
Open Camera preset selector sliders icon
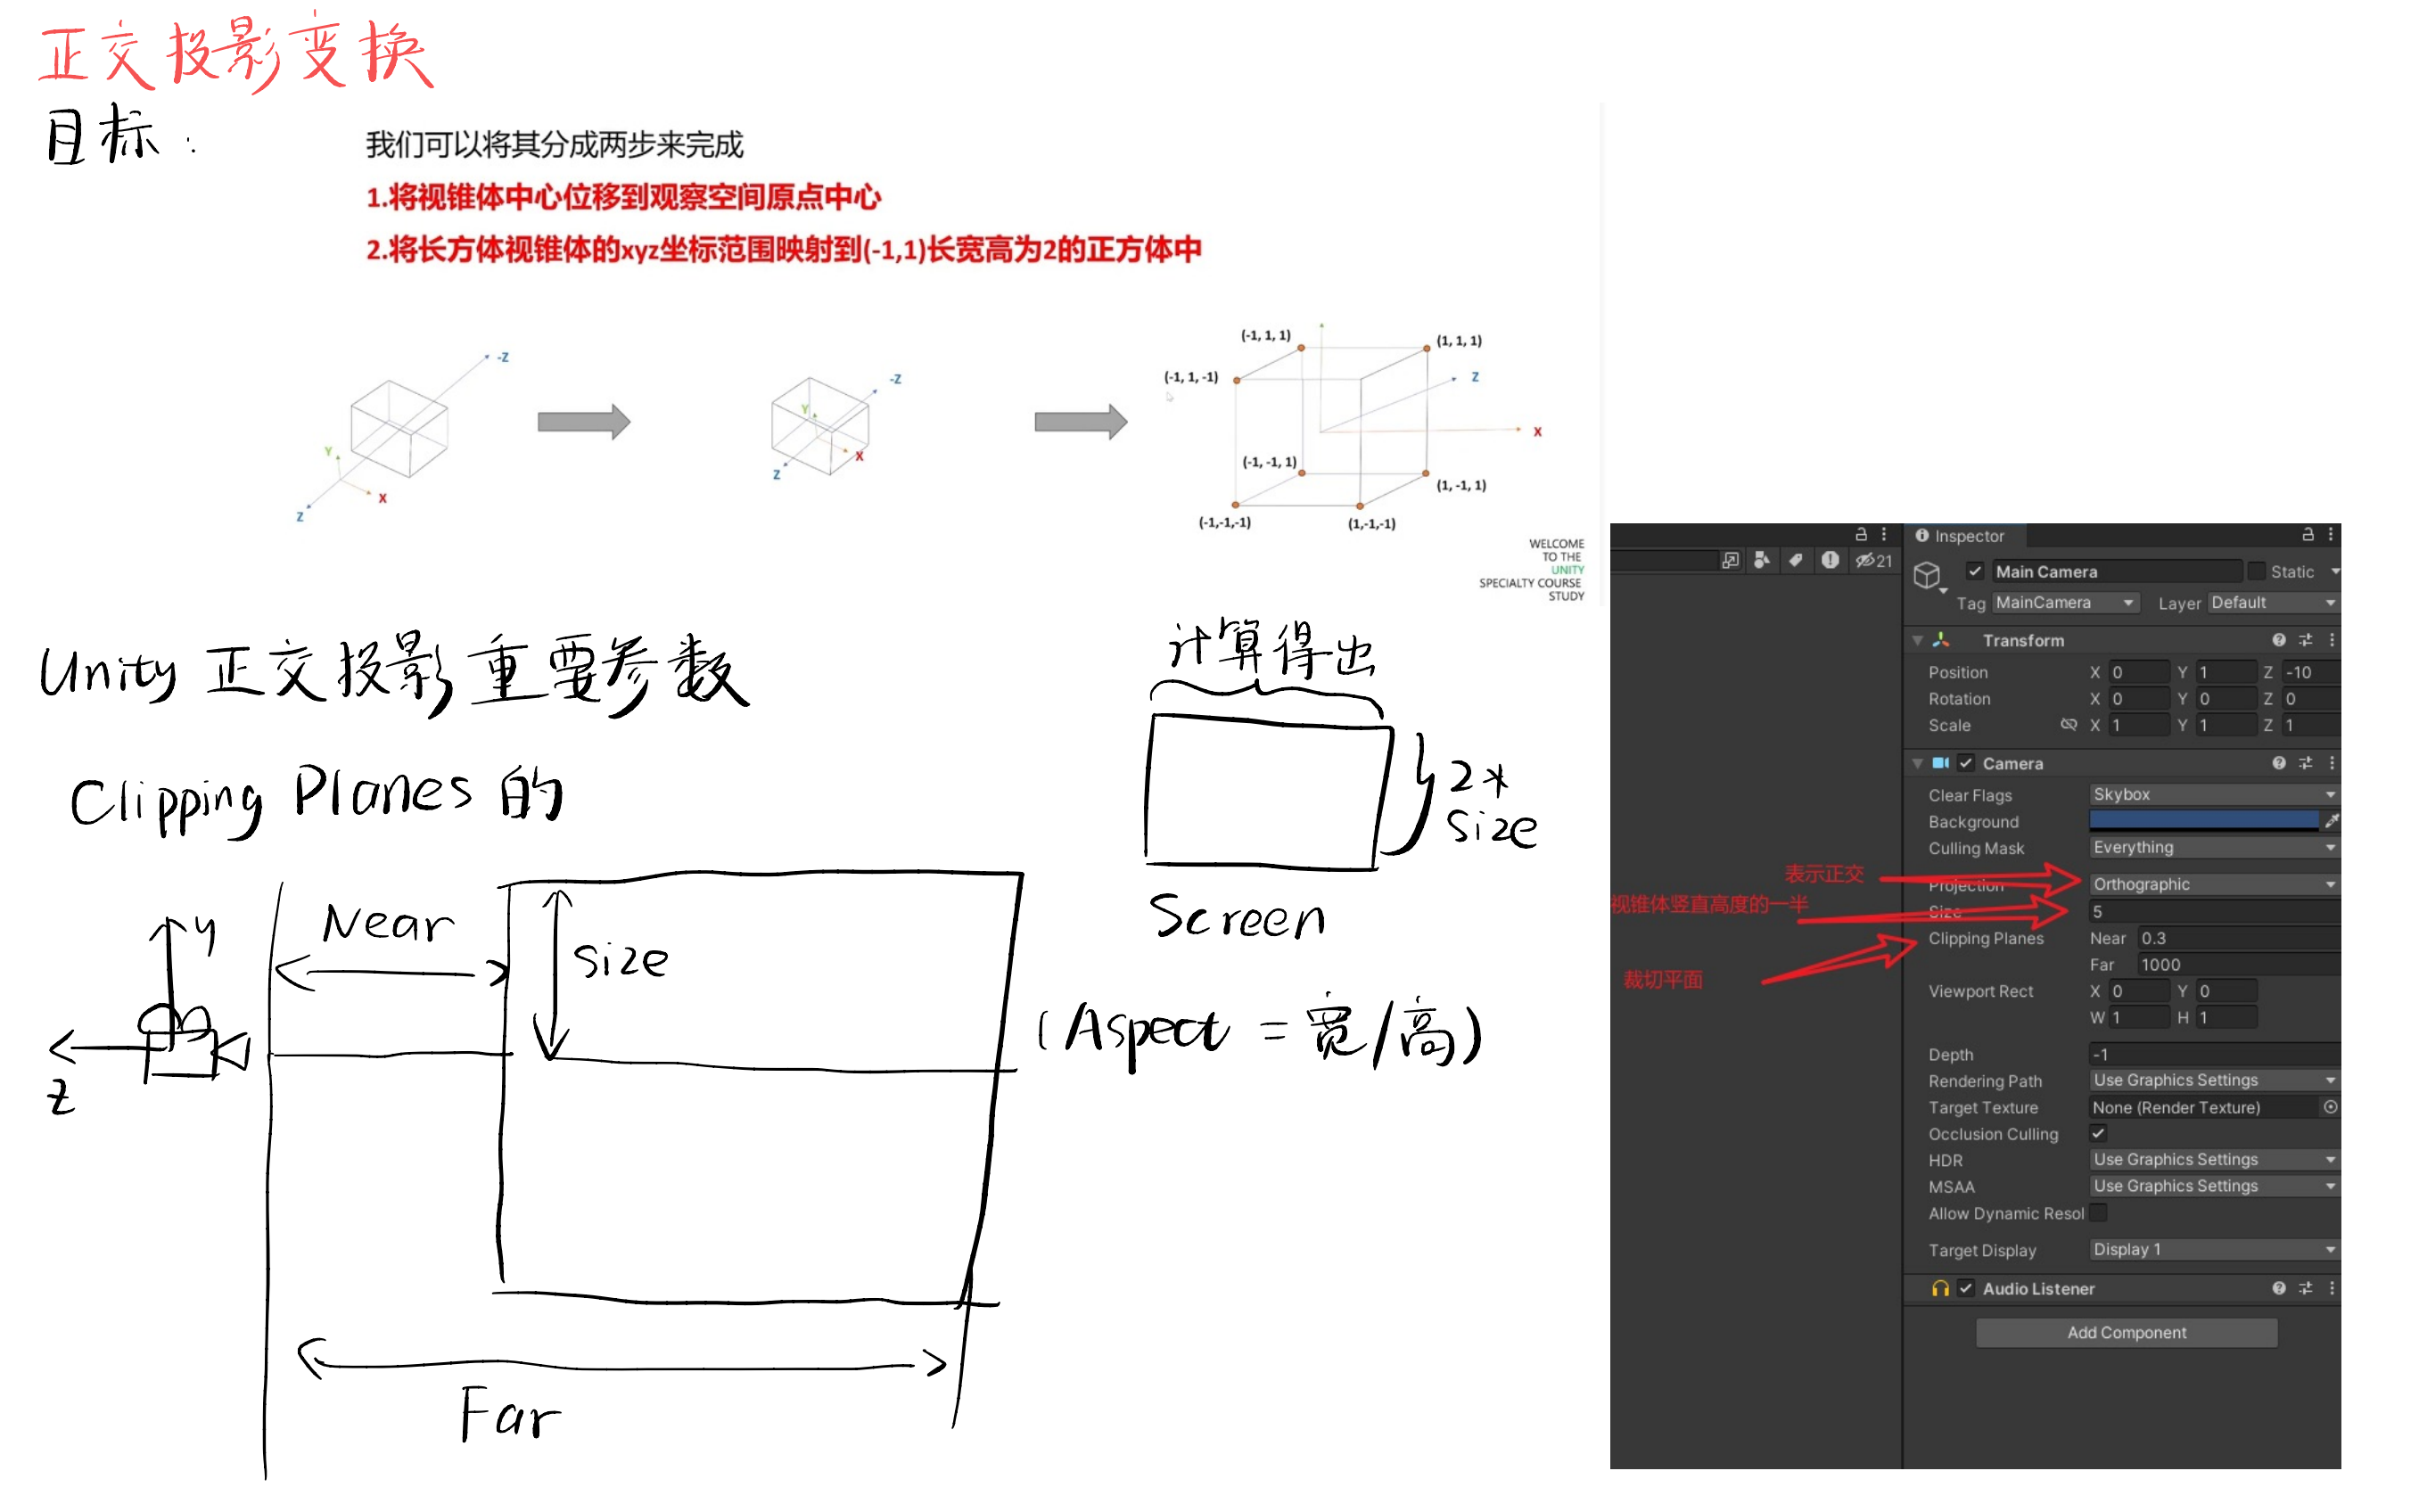click(2305, 763)
